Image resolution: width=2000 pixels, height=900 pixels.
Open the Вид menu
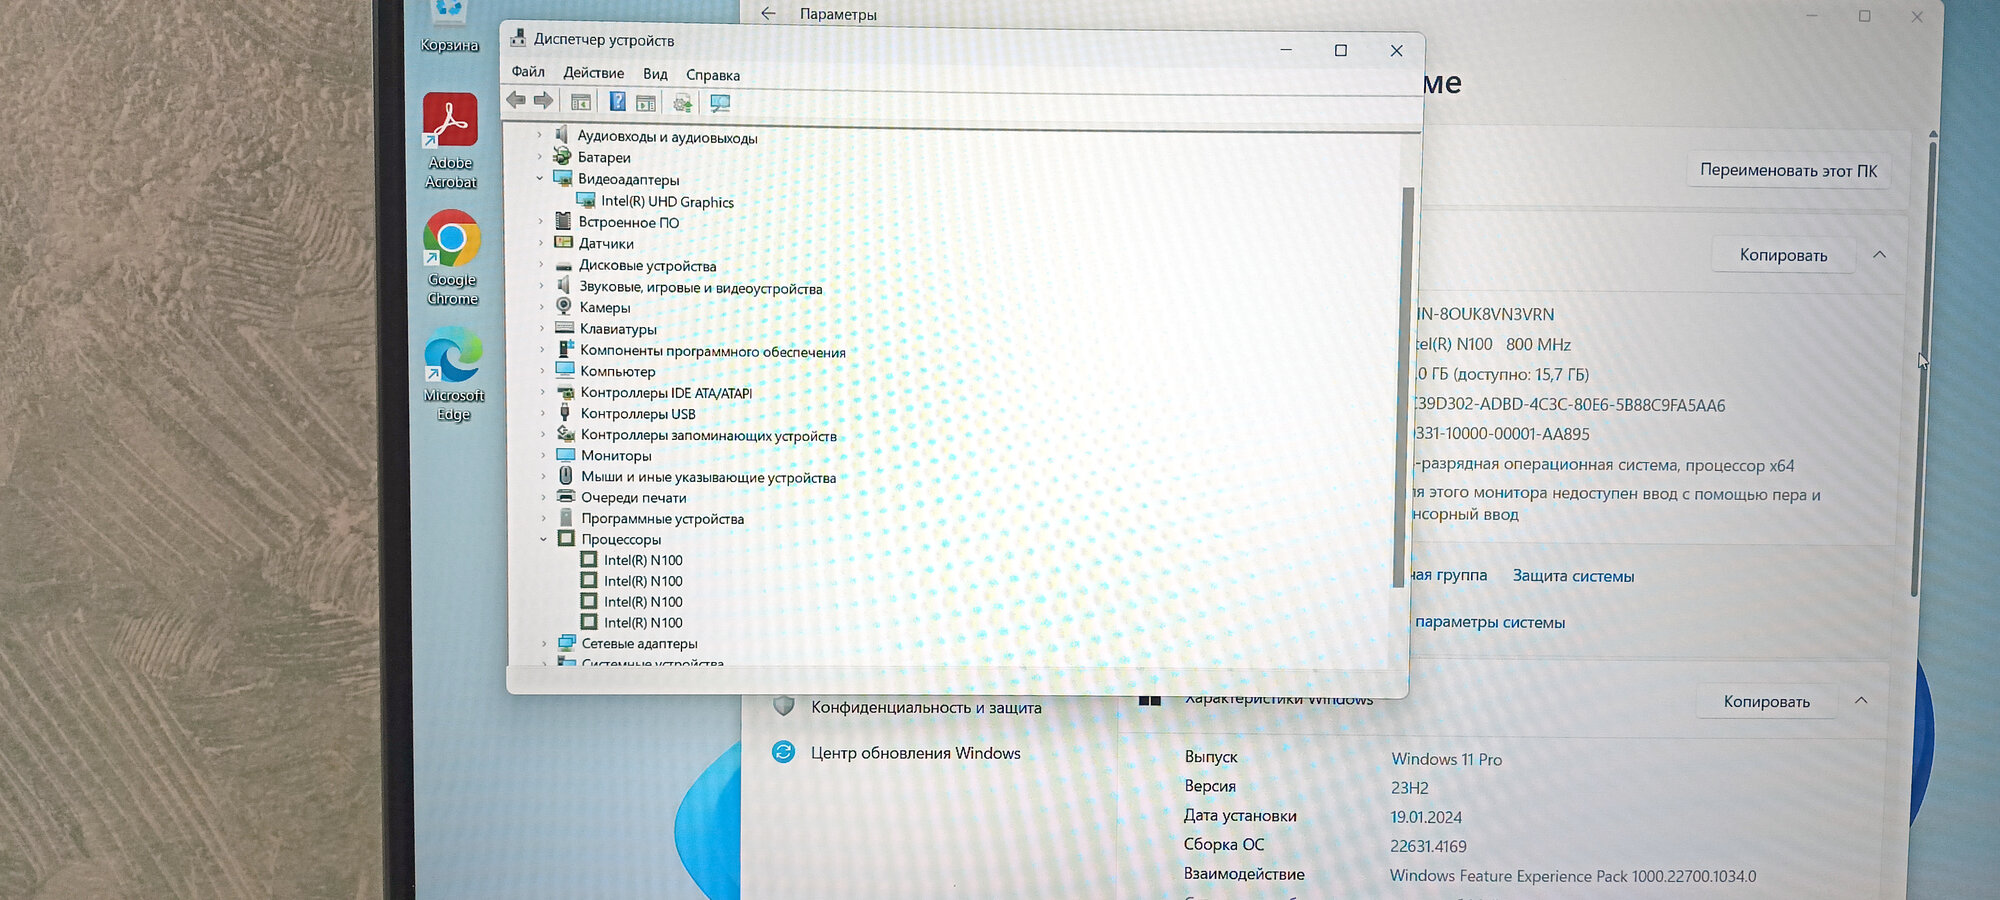point(655,74)
